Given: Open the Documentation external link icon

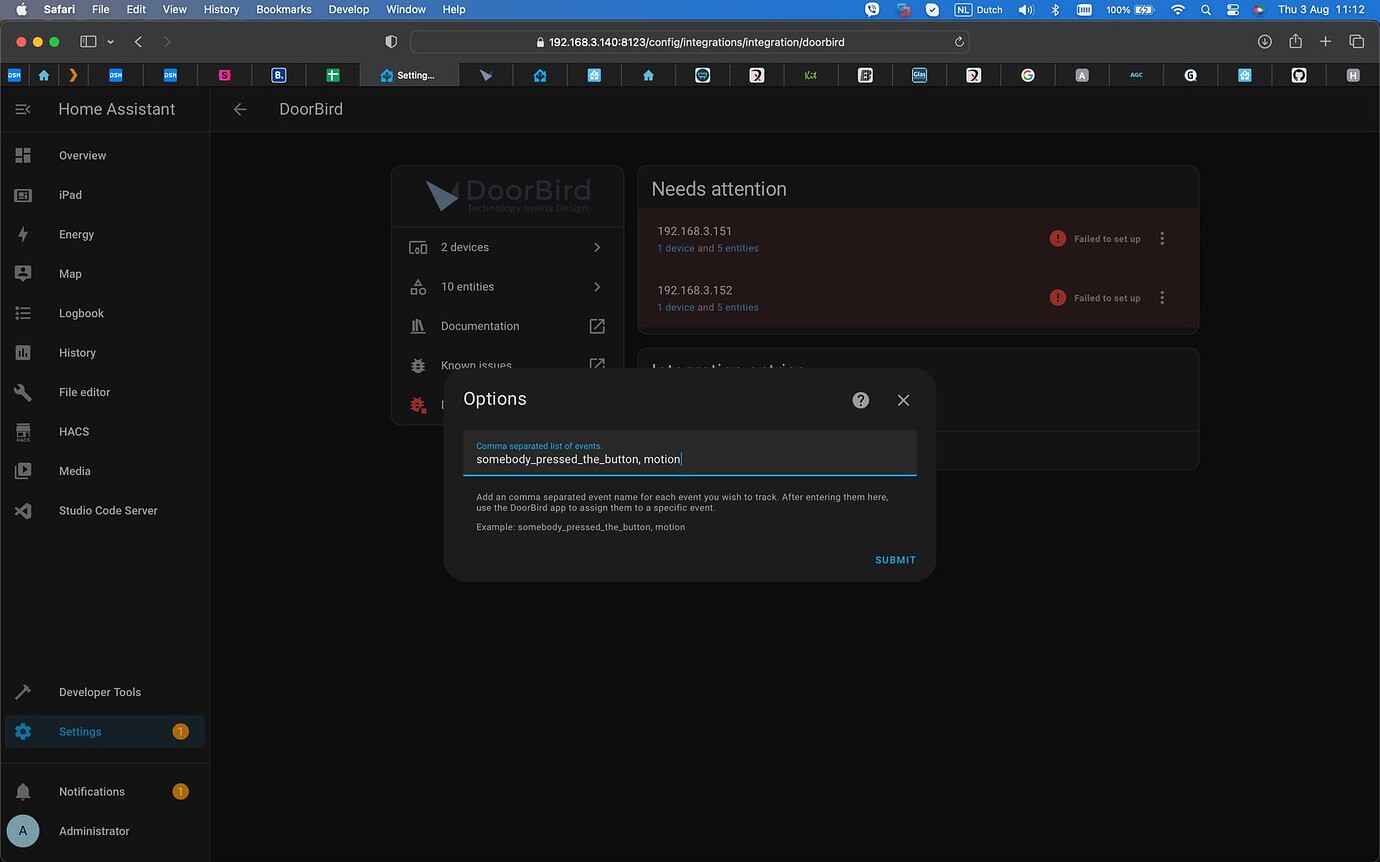Looking at the screenshot, I should point(596,325).
